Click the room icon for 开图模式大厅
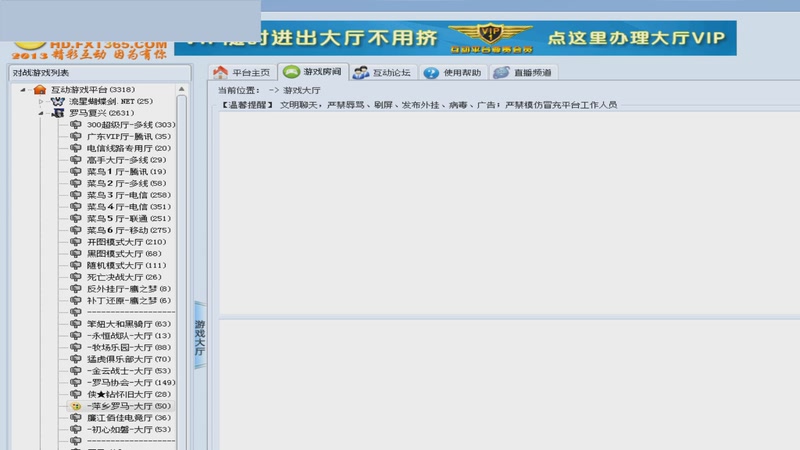800x450 pixels. pyautogui.click(x=76, y=242)
